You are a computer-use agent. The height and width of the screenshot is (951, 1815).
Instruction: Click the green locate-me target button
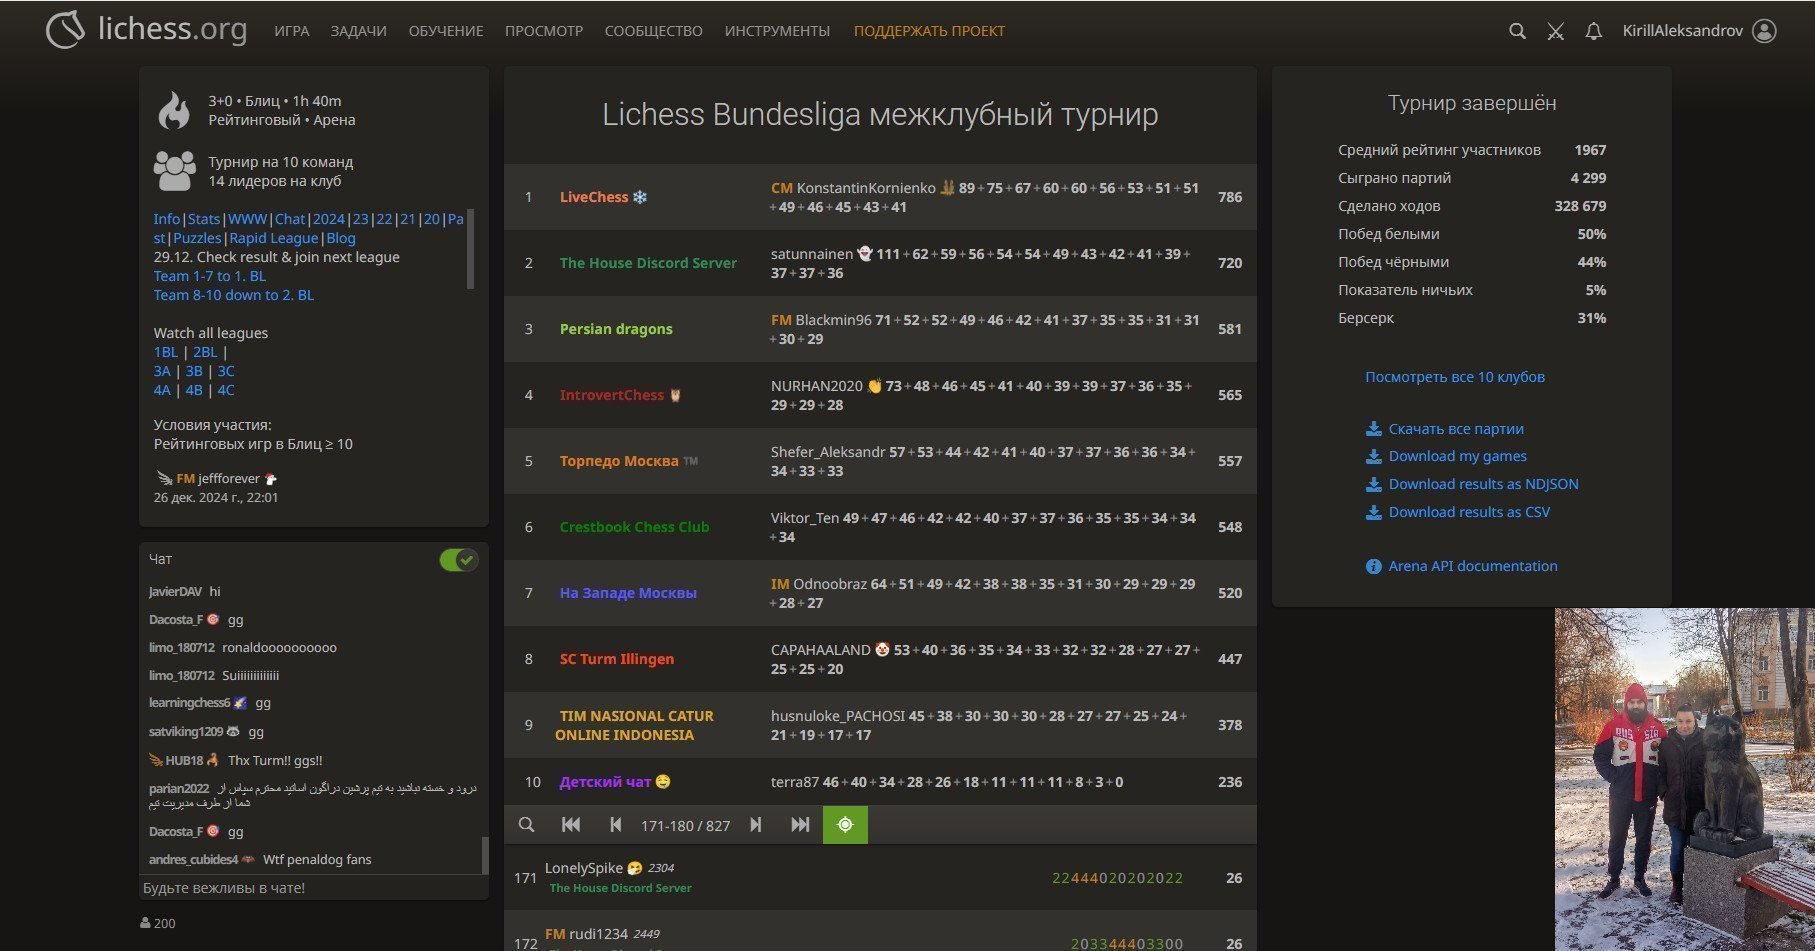[845, 825]
